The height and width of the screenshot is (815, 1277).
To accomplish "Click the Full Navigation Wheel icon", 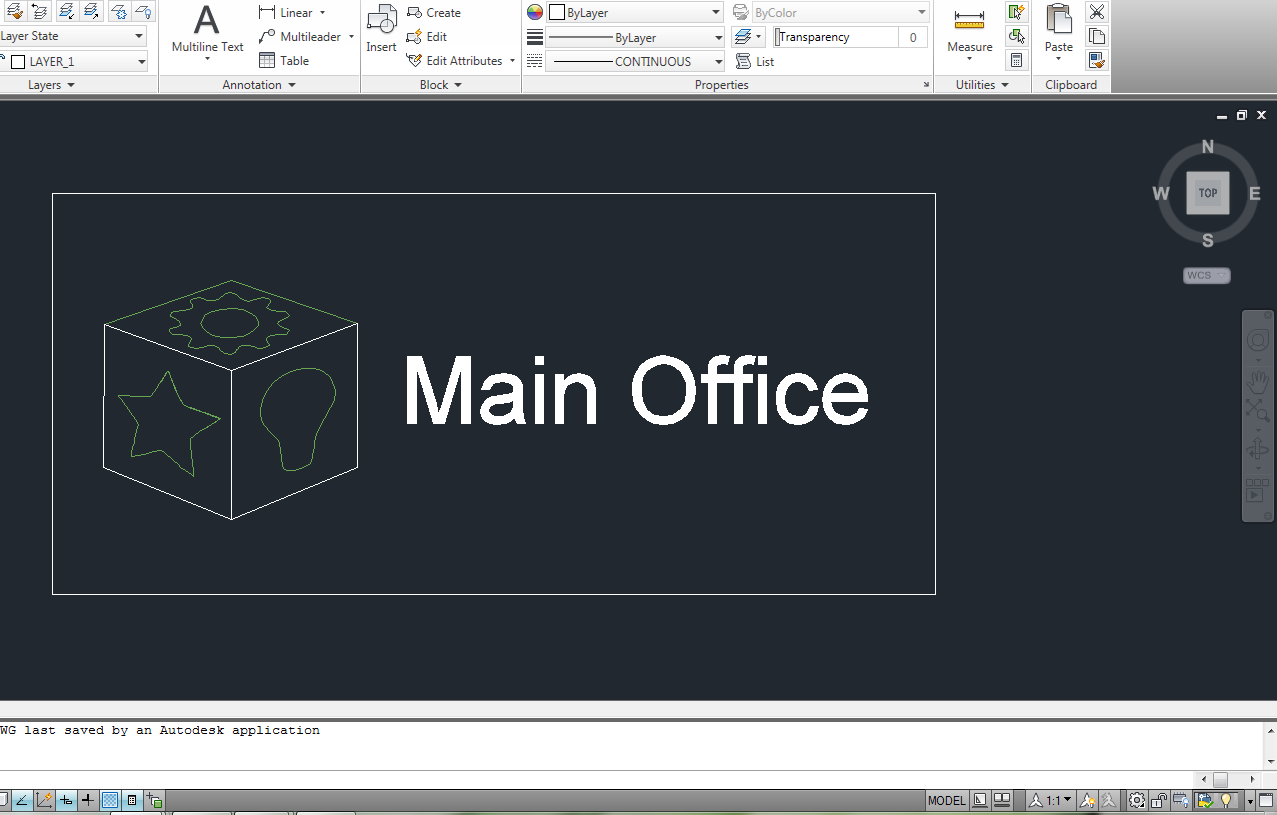I will [x=1257, y=340].
